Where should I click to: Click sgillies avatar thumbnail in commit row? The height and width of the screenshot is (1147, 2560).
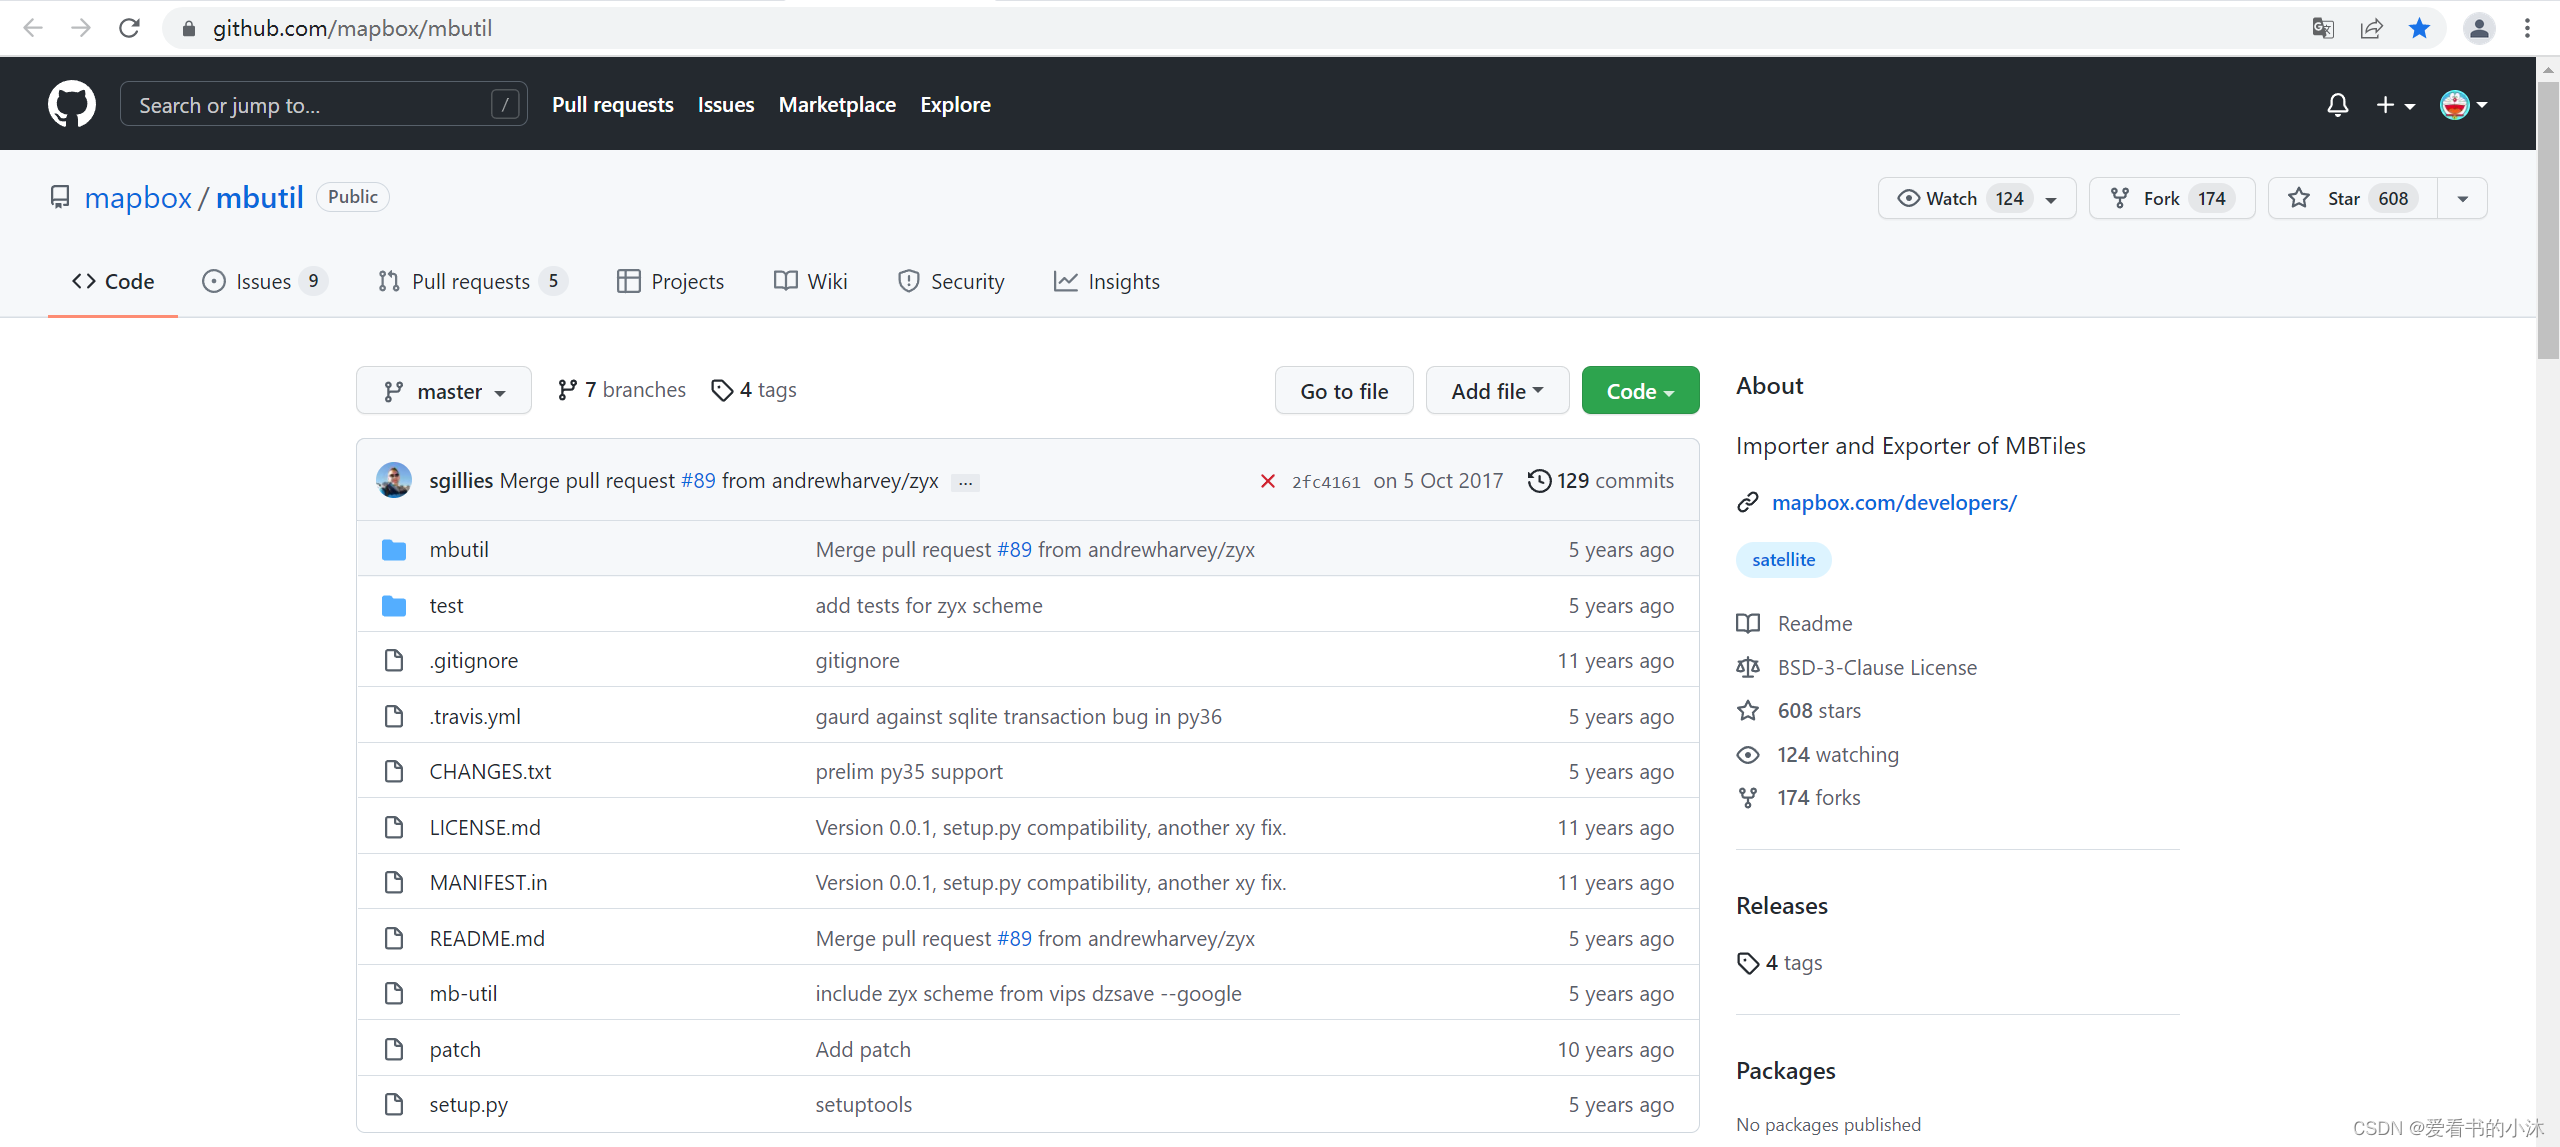[x=394, y=481]
